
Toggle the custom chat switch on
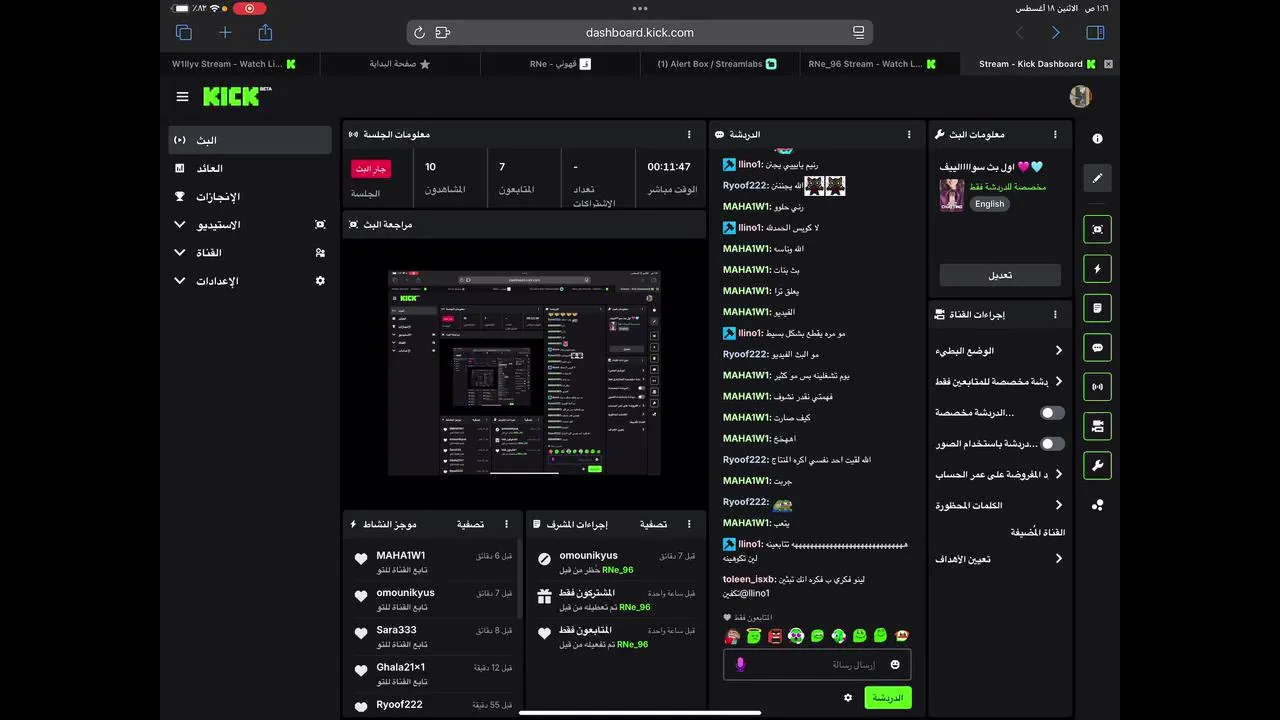point(1052,412)
